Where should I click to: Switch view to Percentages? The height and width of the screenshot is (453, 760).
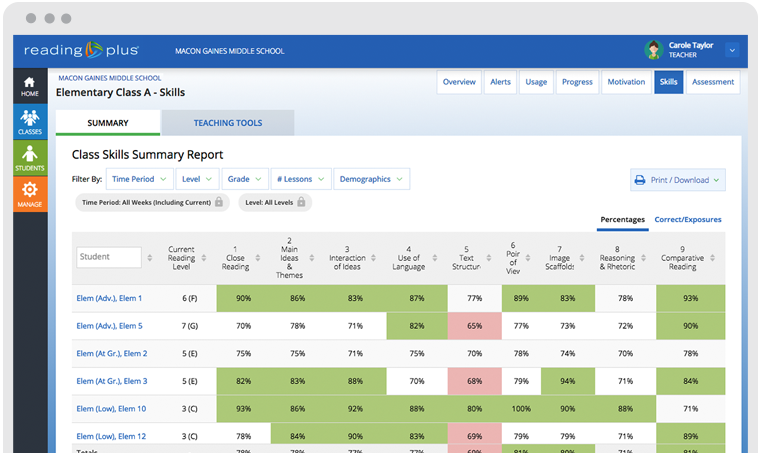622,219
